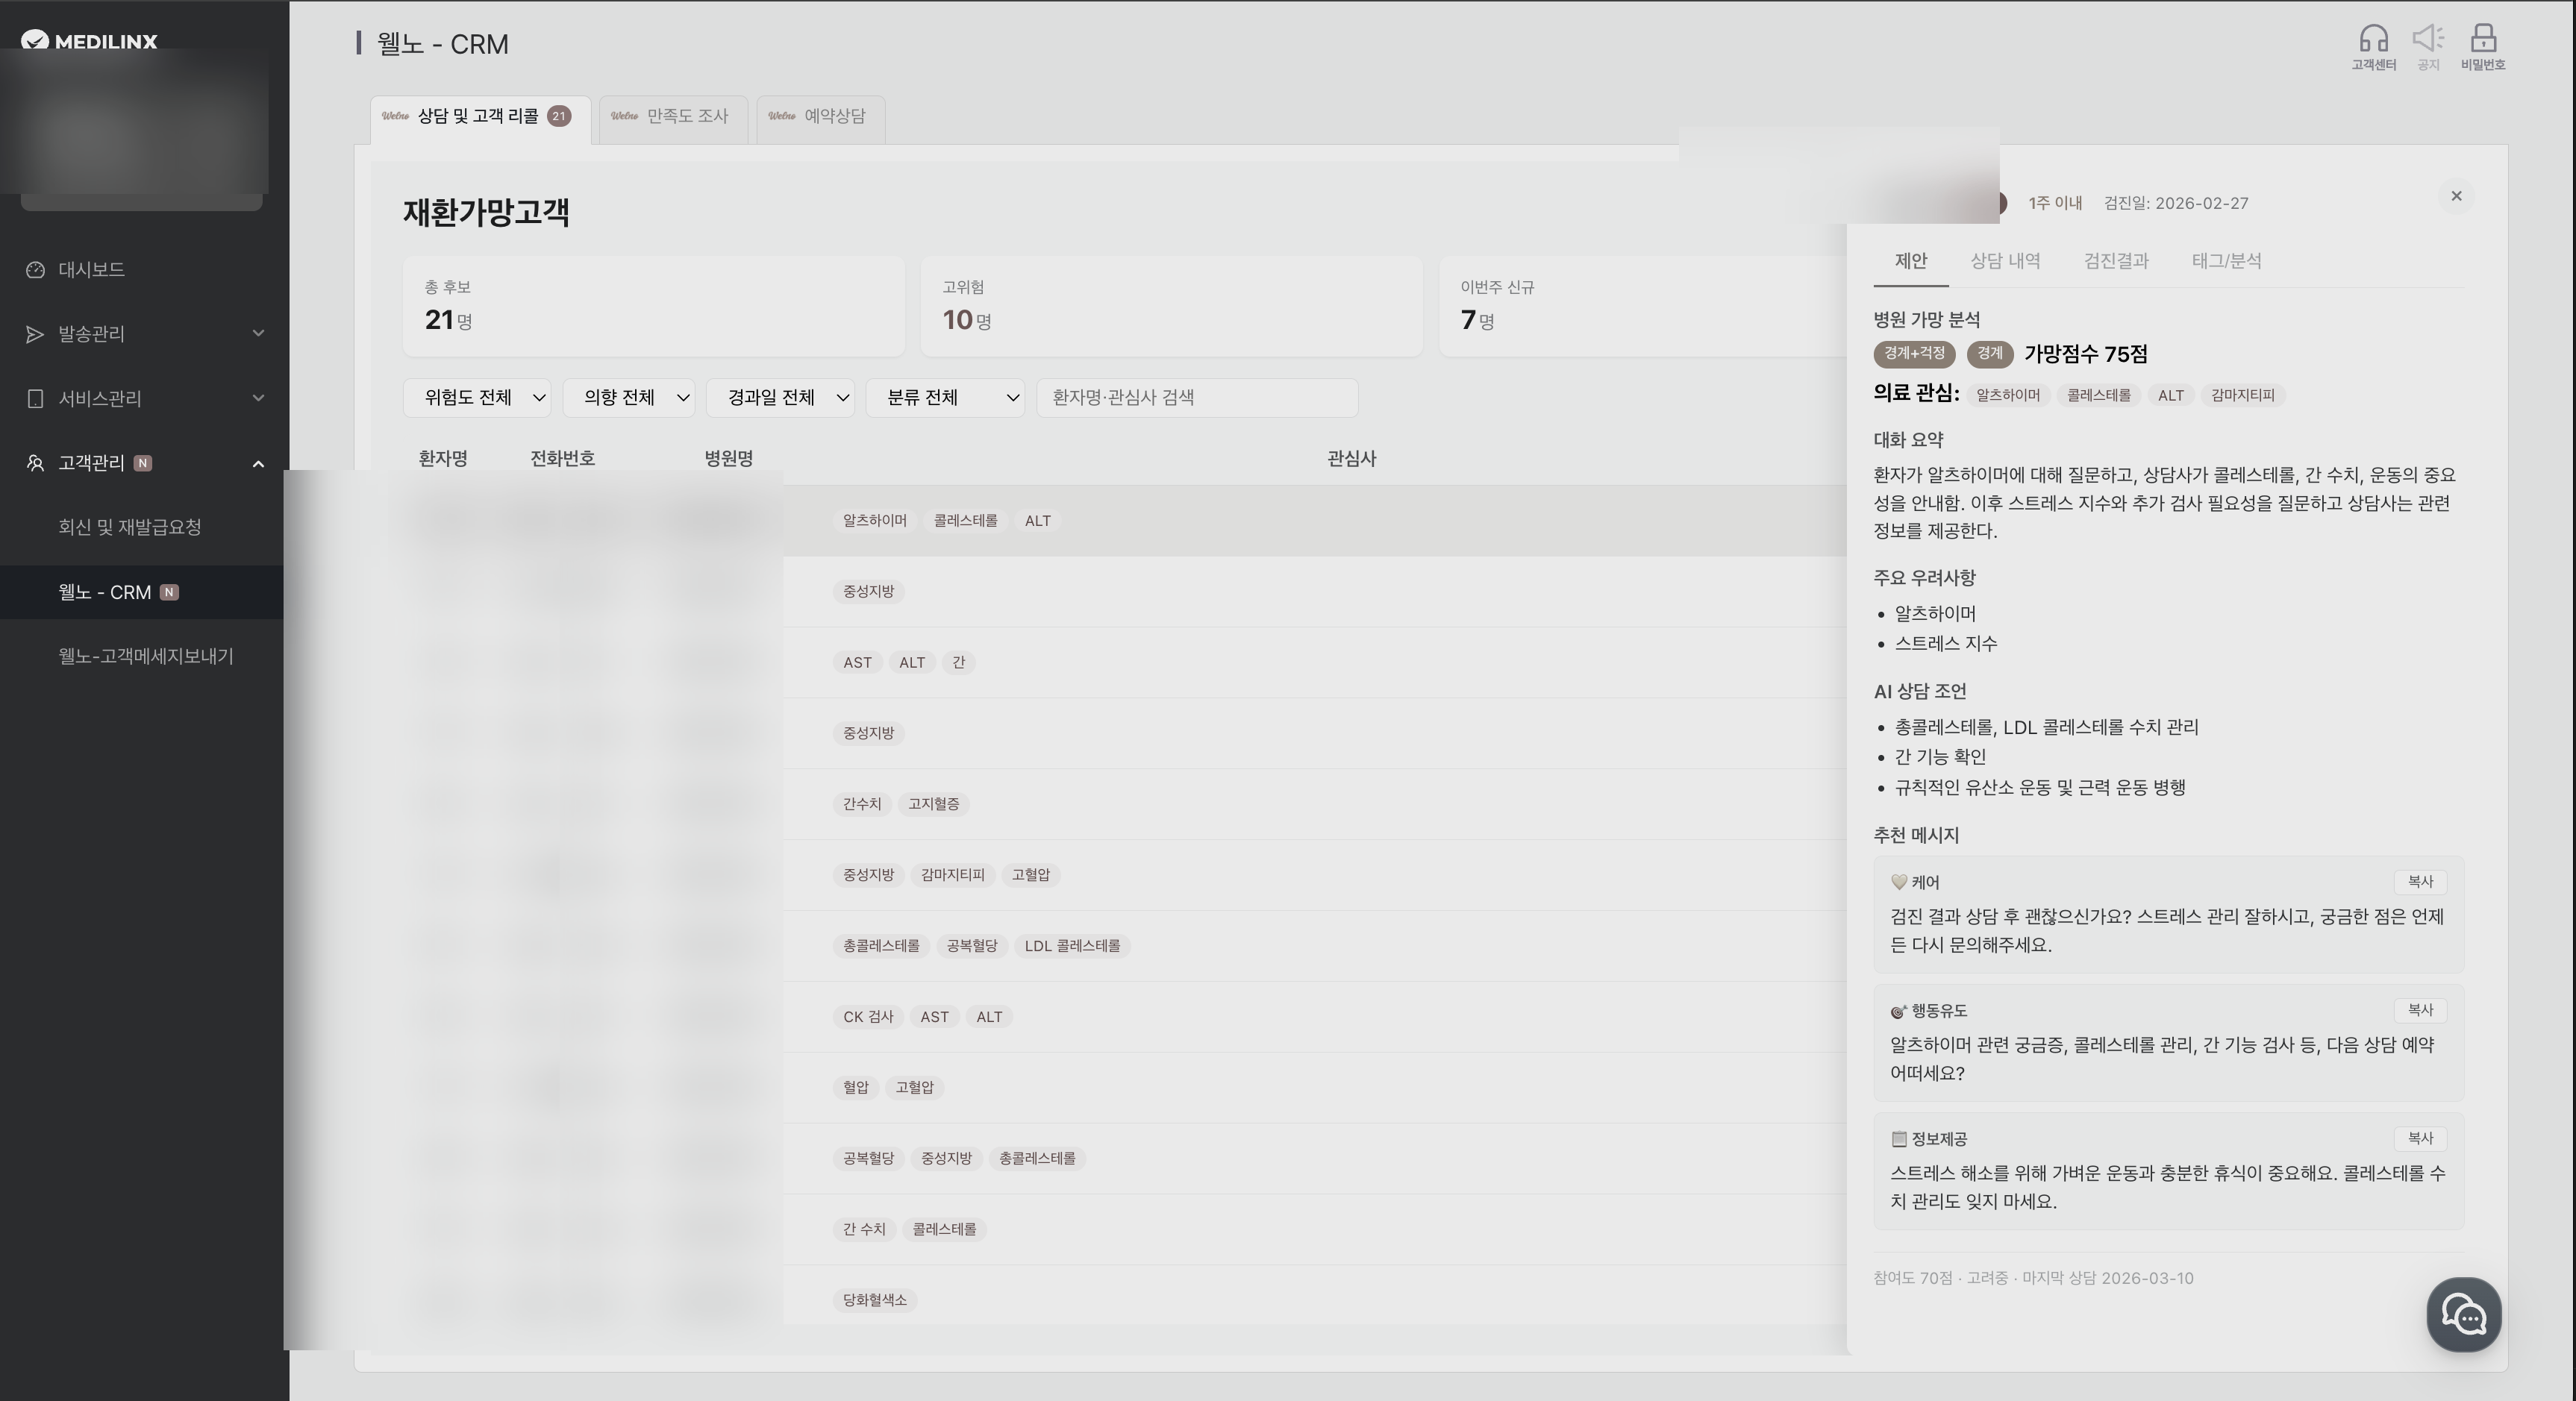Click the 발송관리 paper plane icon
This screenshot has height=1401, width=2576.
(35, 334)
